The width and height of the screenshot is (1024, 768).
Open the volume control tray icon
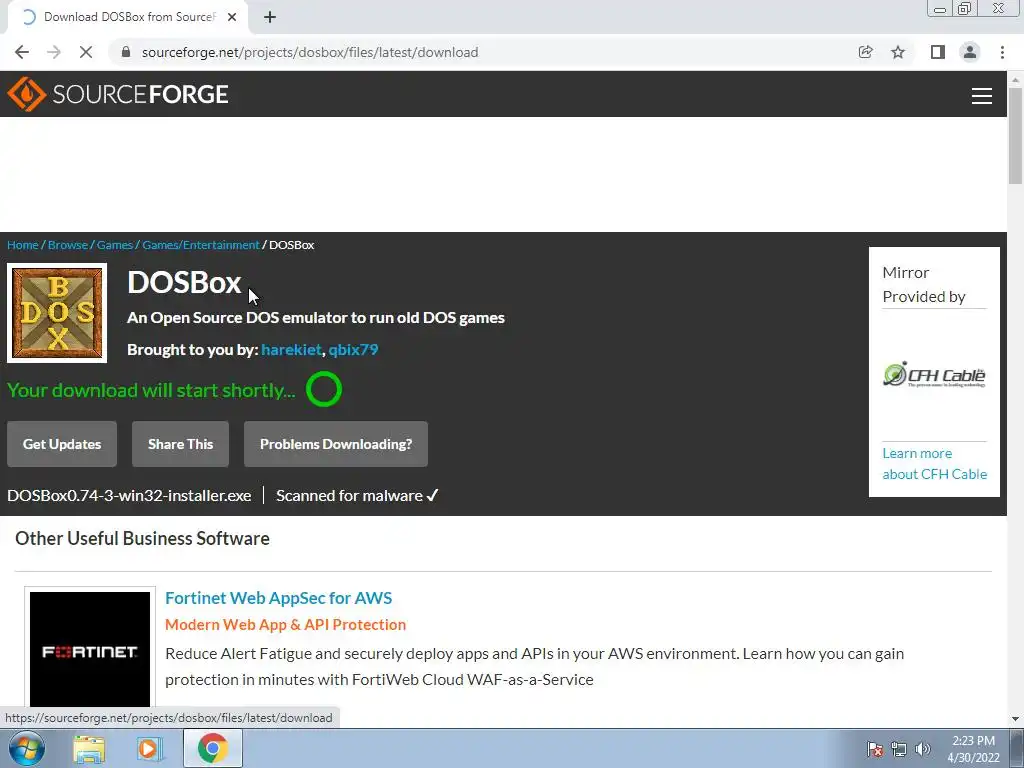(x=922, y=749)
